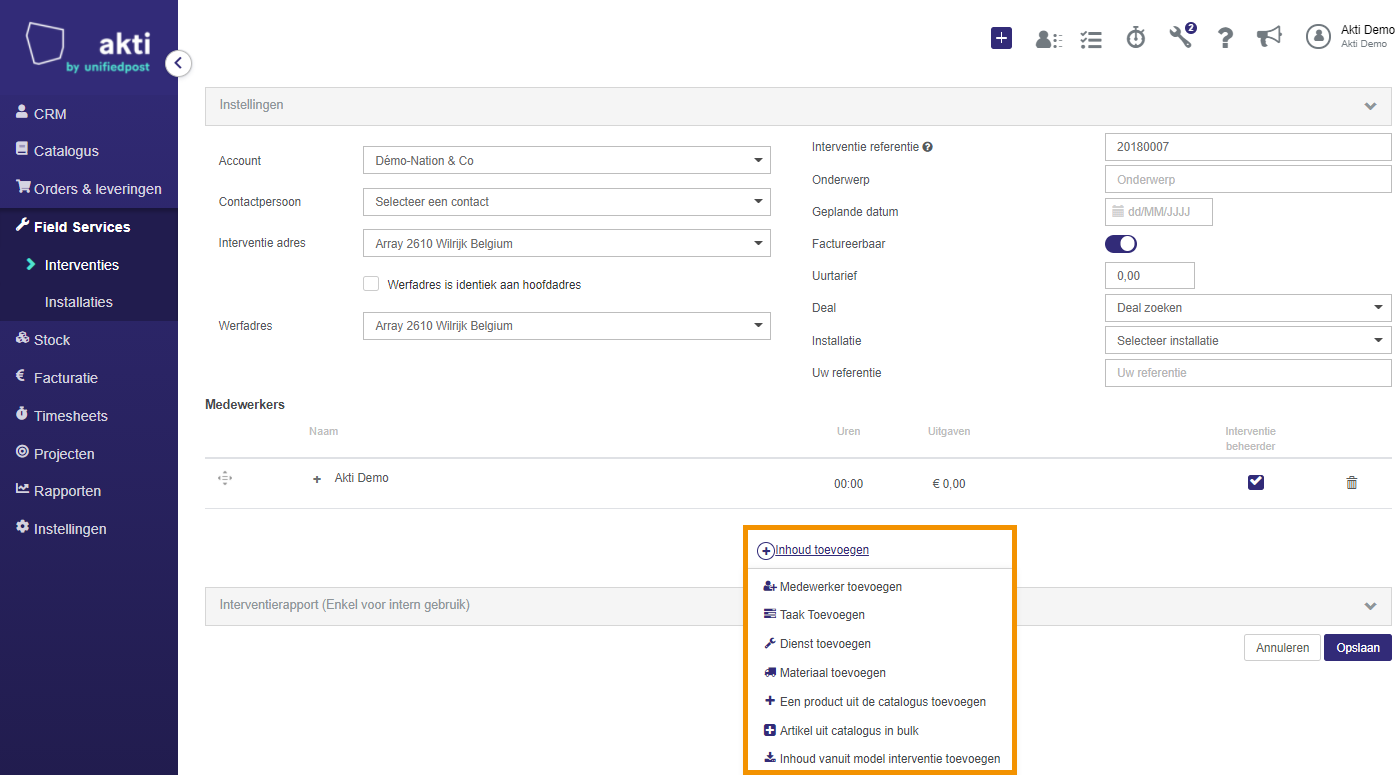
Task: Expand the Interventierapport panel chevron
Action: (1370, 606)
